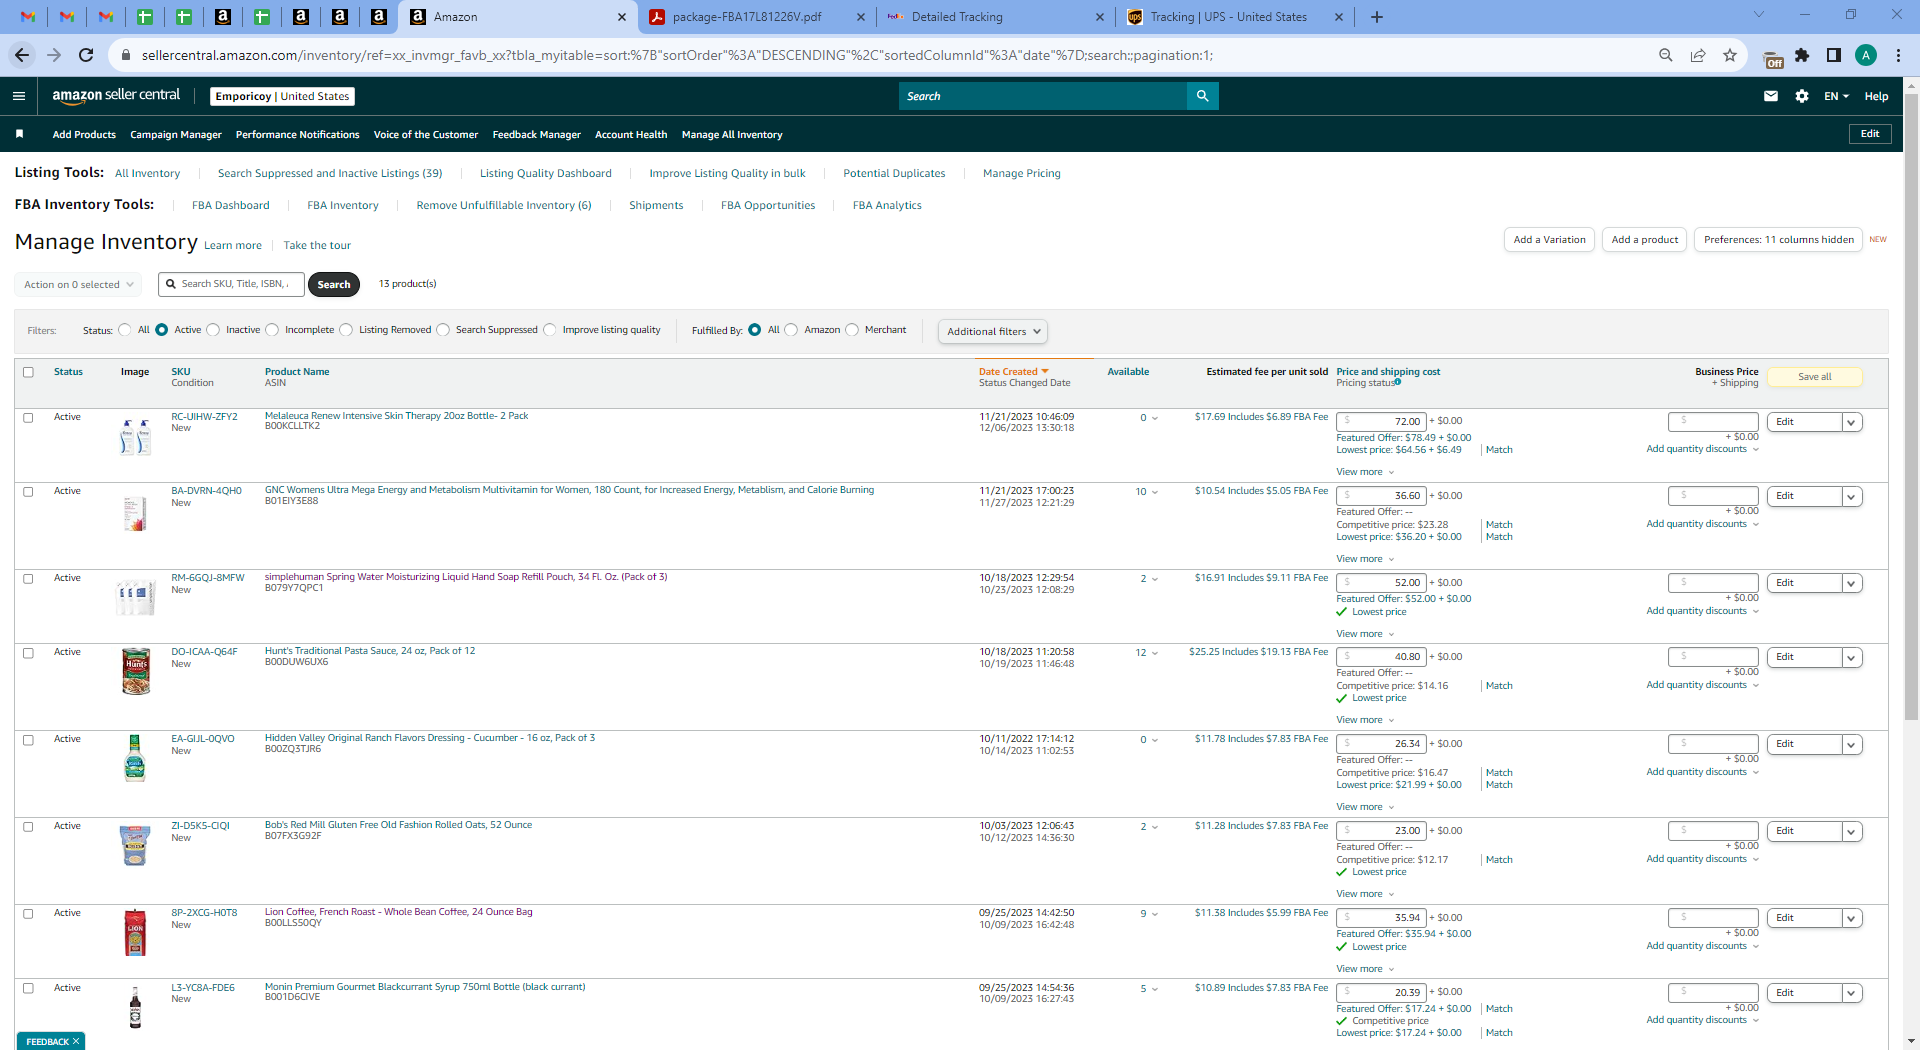Image resolution: width=1920 pixels, height=1050 pixels.
Task: Open the FBA Dashboard link
Action: point(231,206)
